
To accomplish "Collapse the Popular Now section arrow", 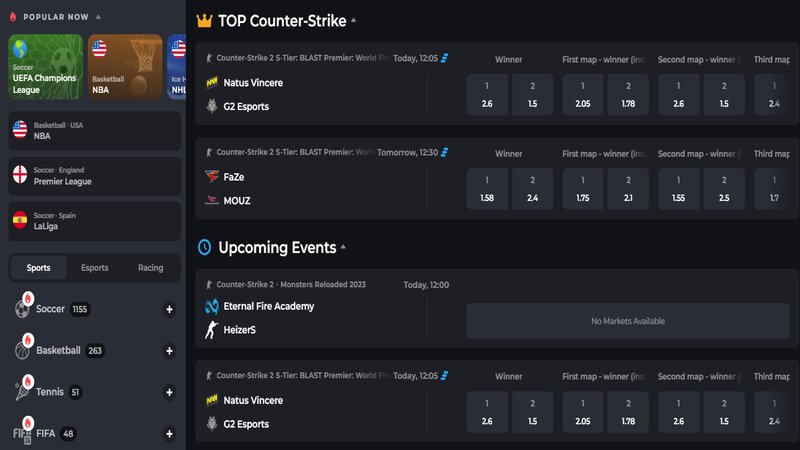I will click(98, 17).
